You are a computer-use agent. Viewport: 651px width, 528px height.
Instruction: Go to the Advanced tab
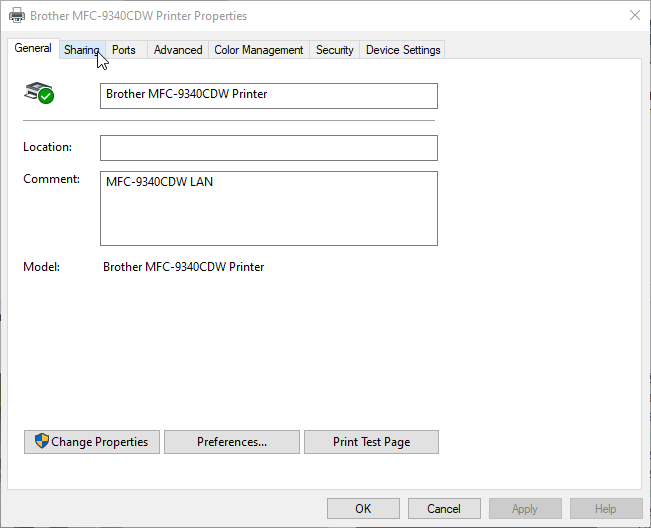178,50
